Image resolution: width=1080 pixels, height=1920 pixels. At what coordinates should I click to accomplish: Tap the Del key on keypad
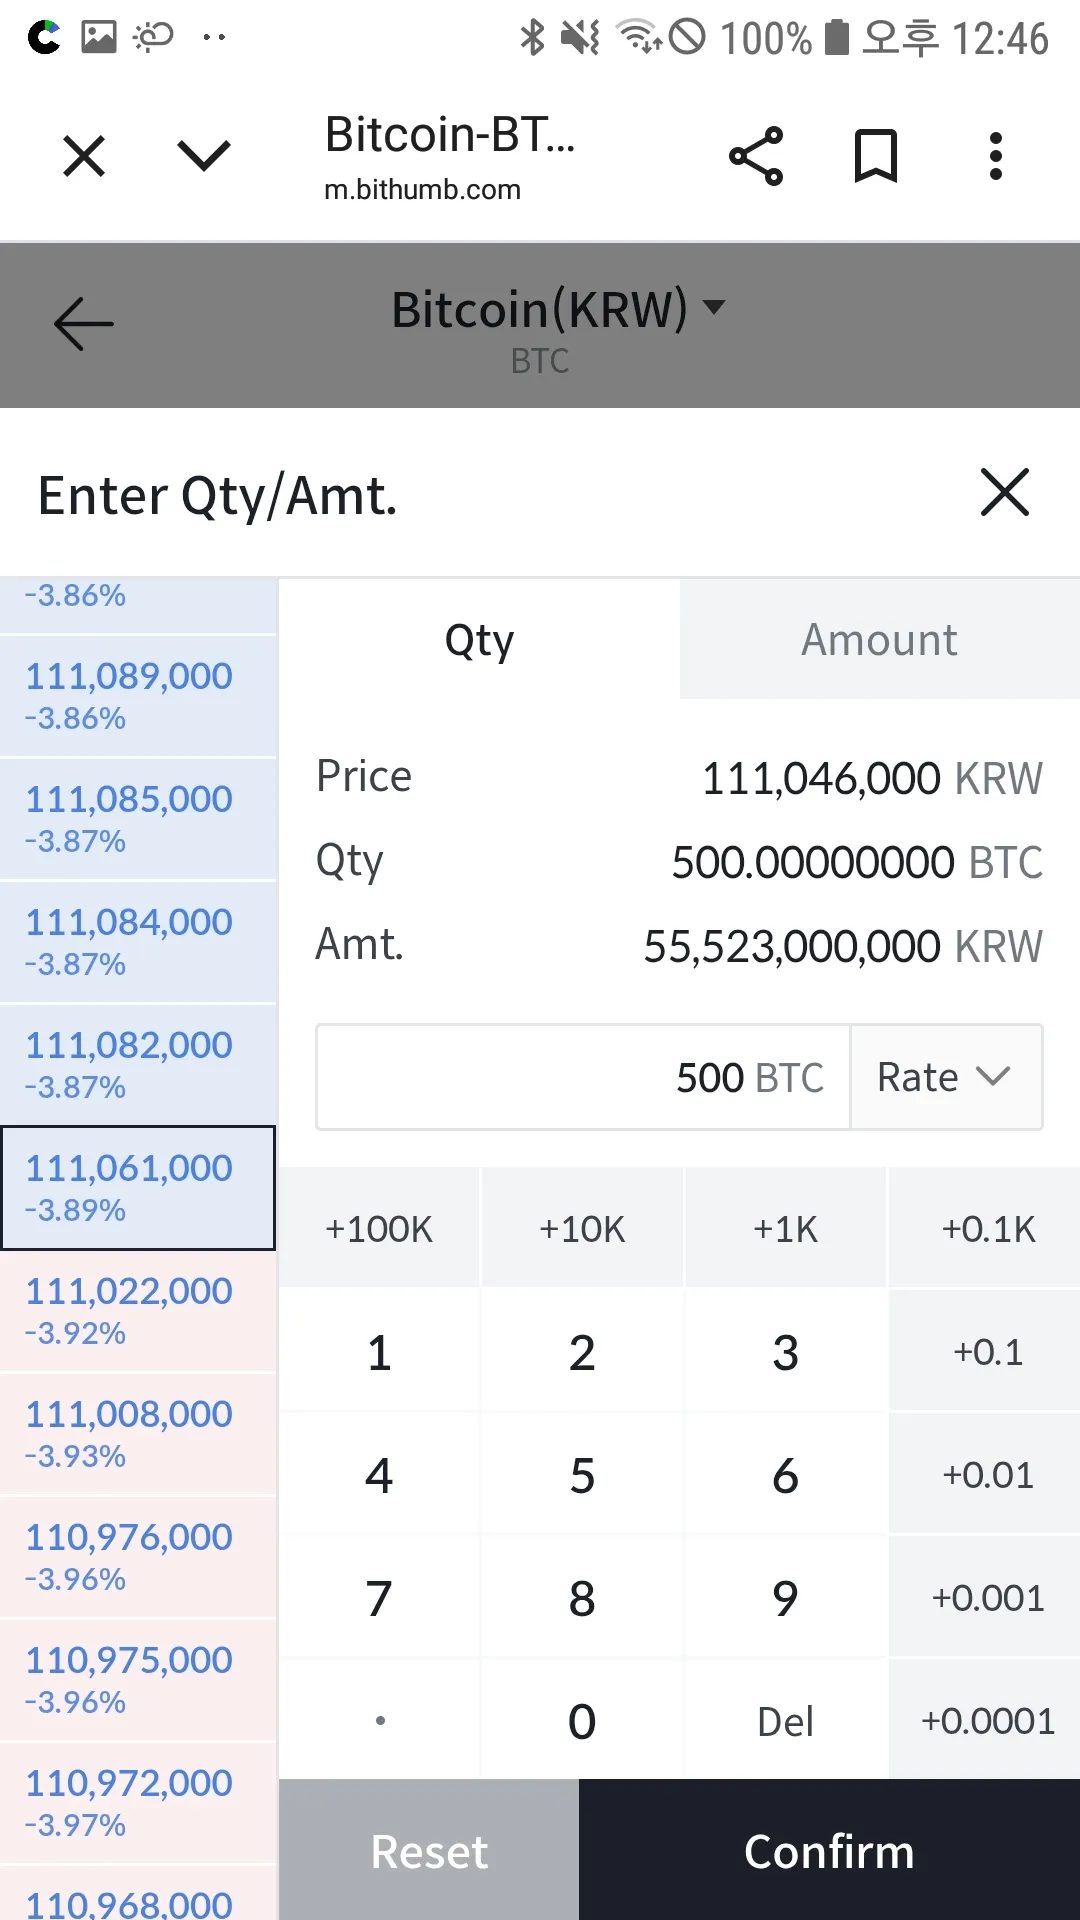(785, 1721)
